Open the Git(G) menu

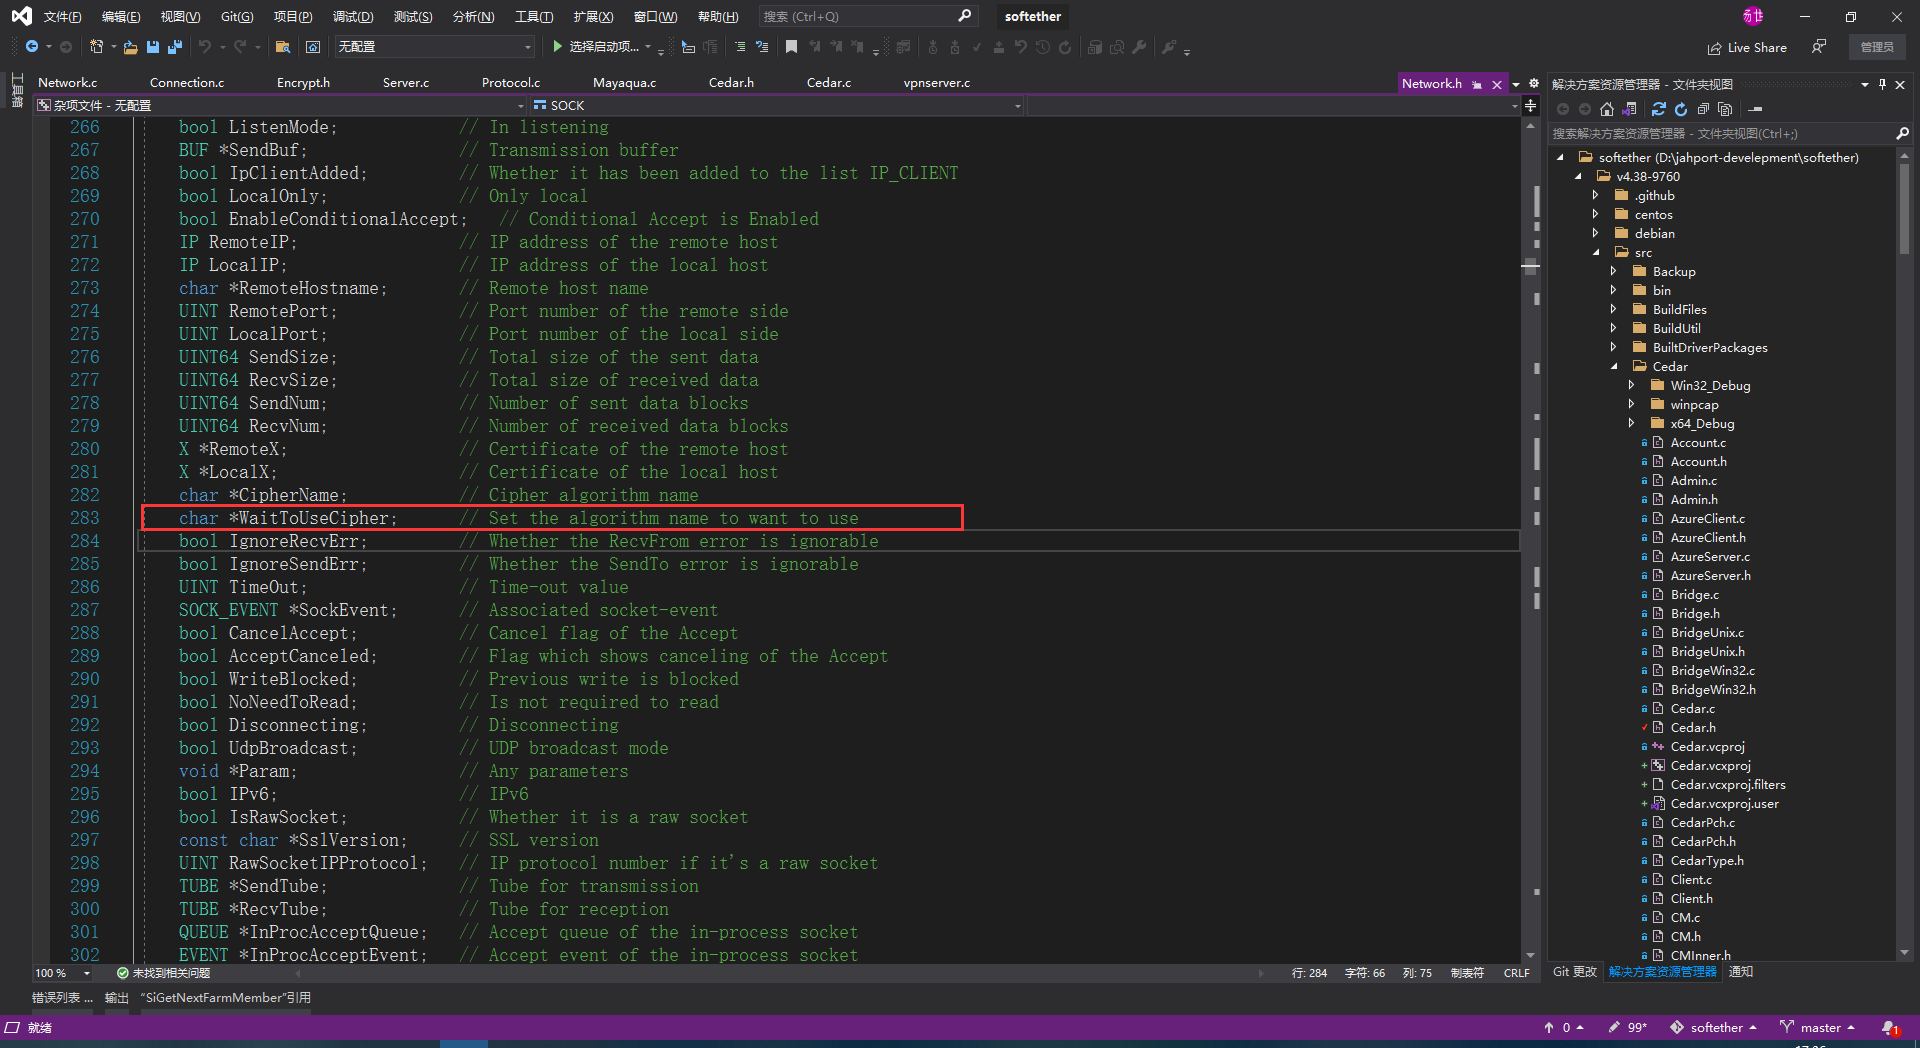point(236,16)
